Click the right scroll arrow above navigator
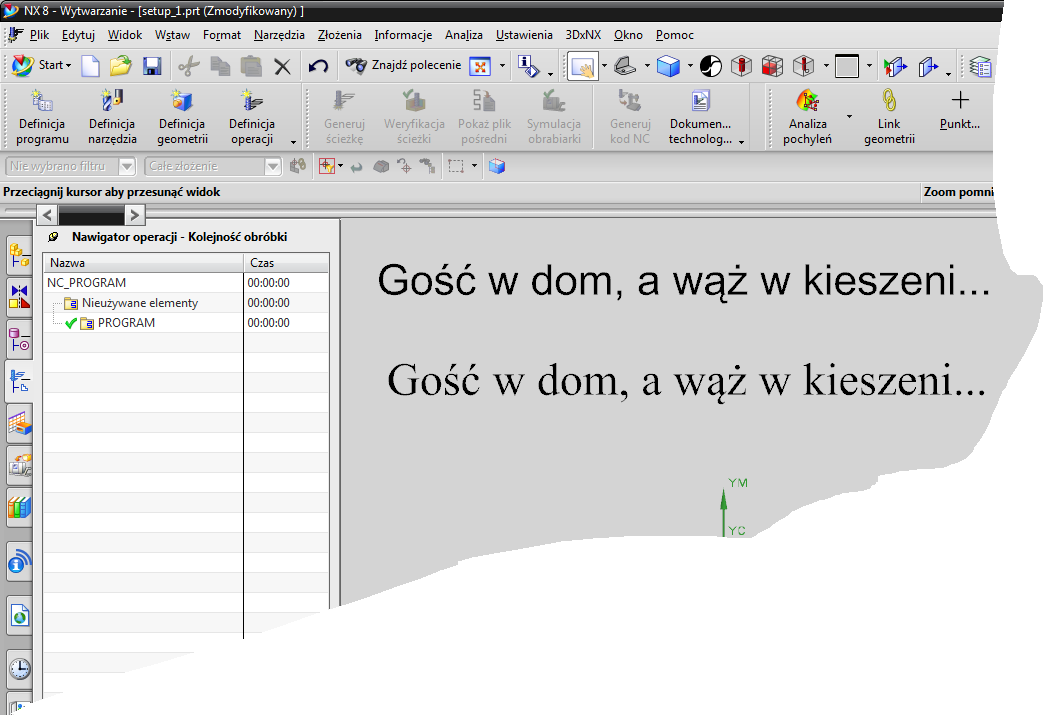 point(134,215)
